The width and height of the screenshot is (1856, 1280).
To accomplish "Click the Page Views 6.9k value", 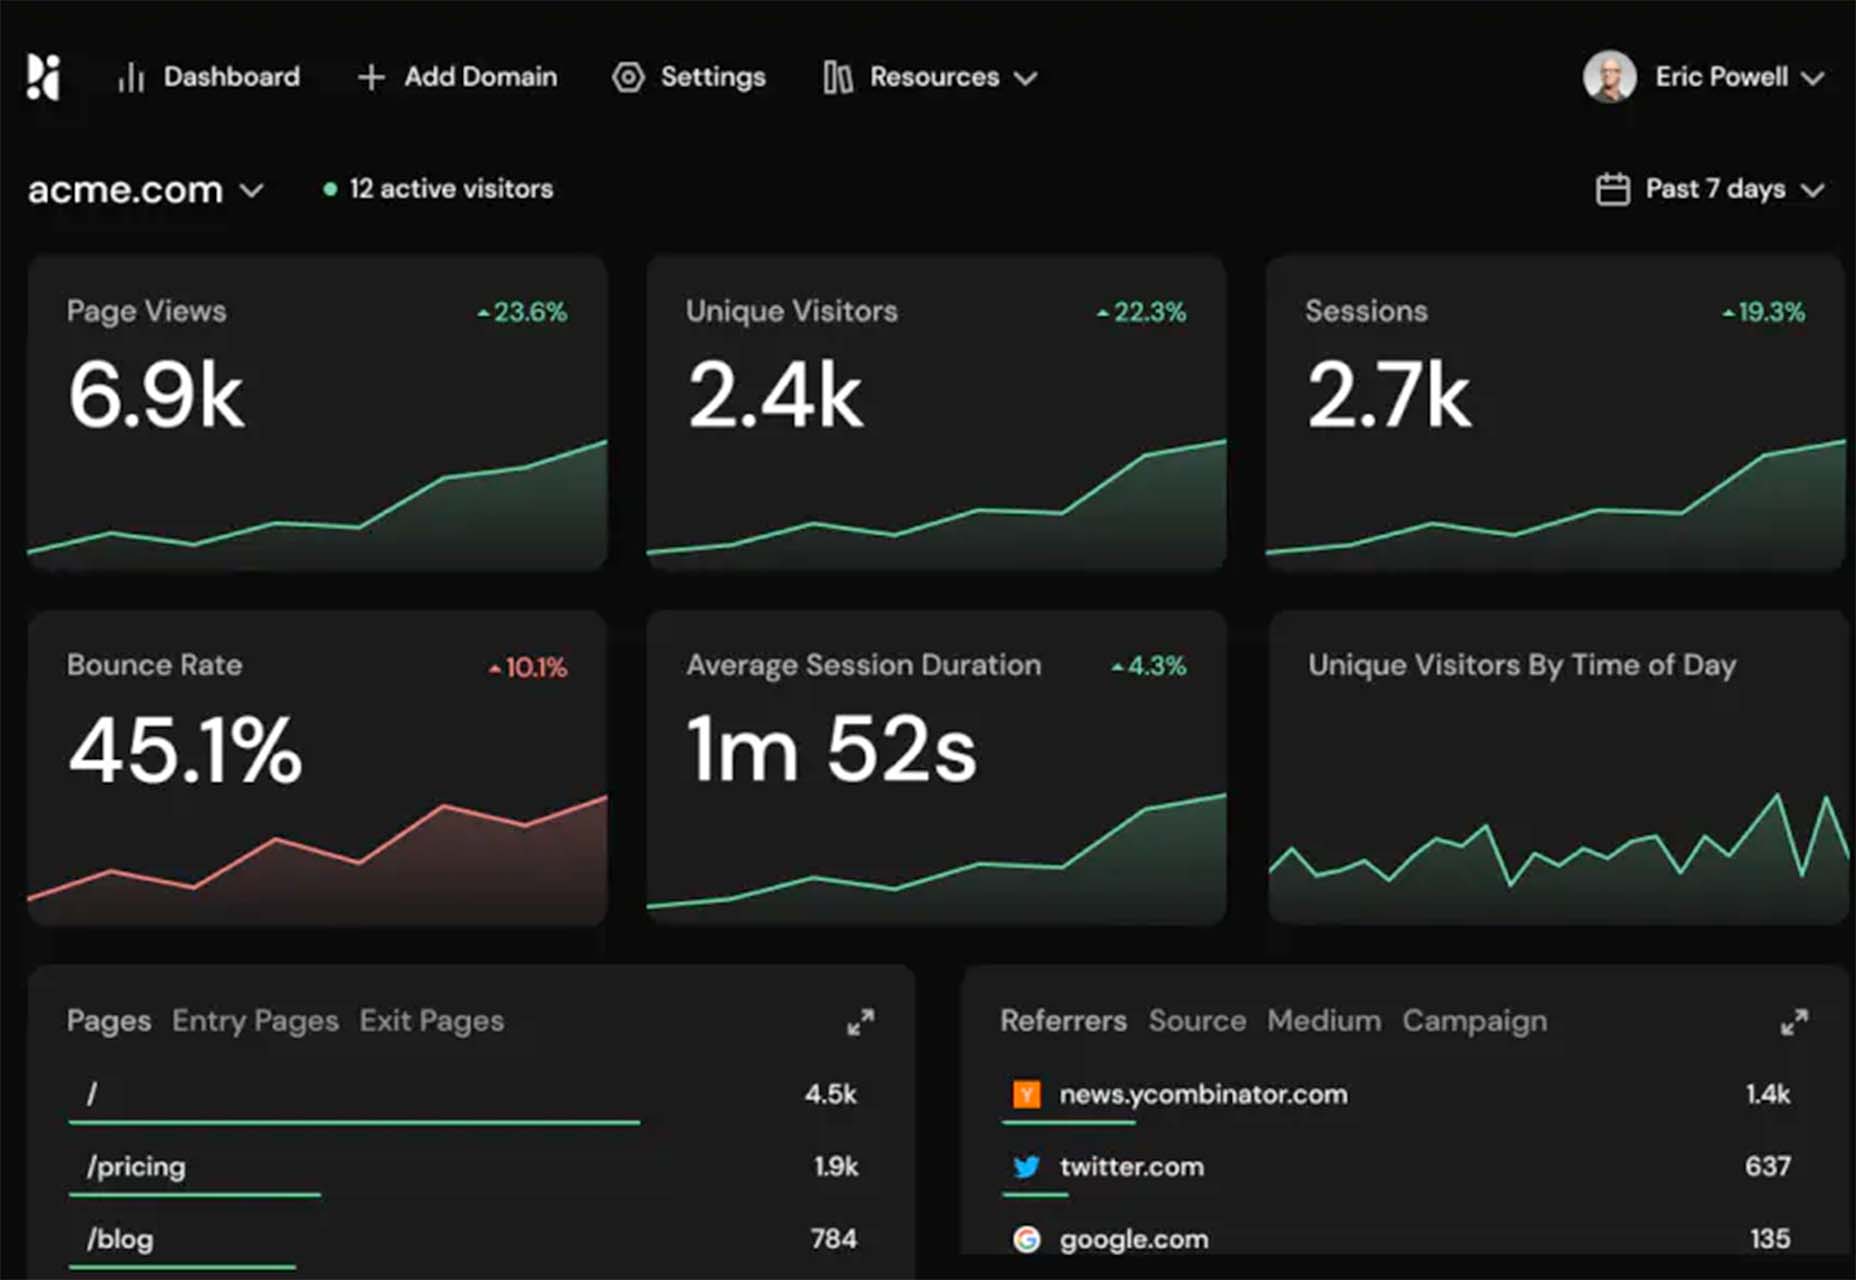I will point(156,396).
